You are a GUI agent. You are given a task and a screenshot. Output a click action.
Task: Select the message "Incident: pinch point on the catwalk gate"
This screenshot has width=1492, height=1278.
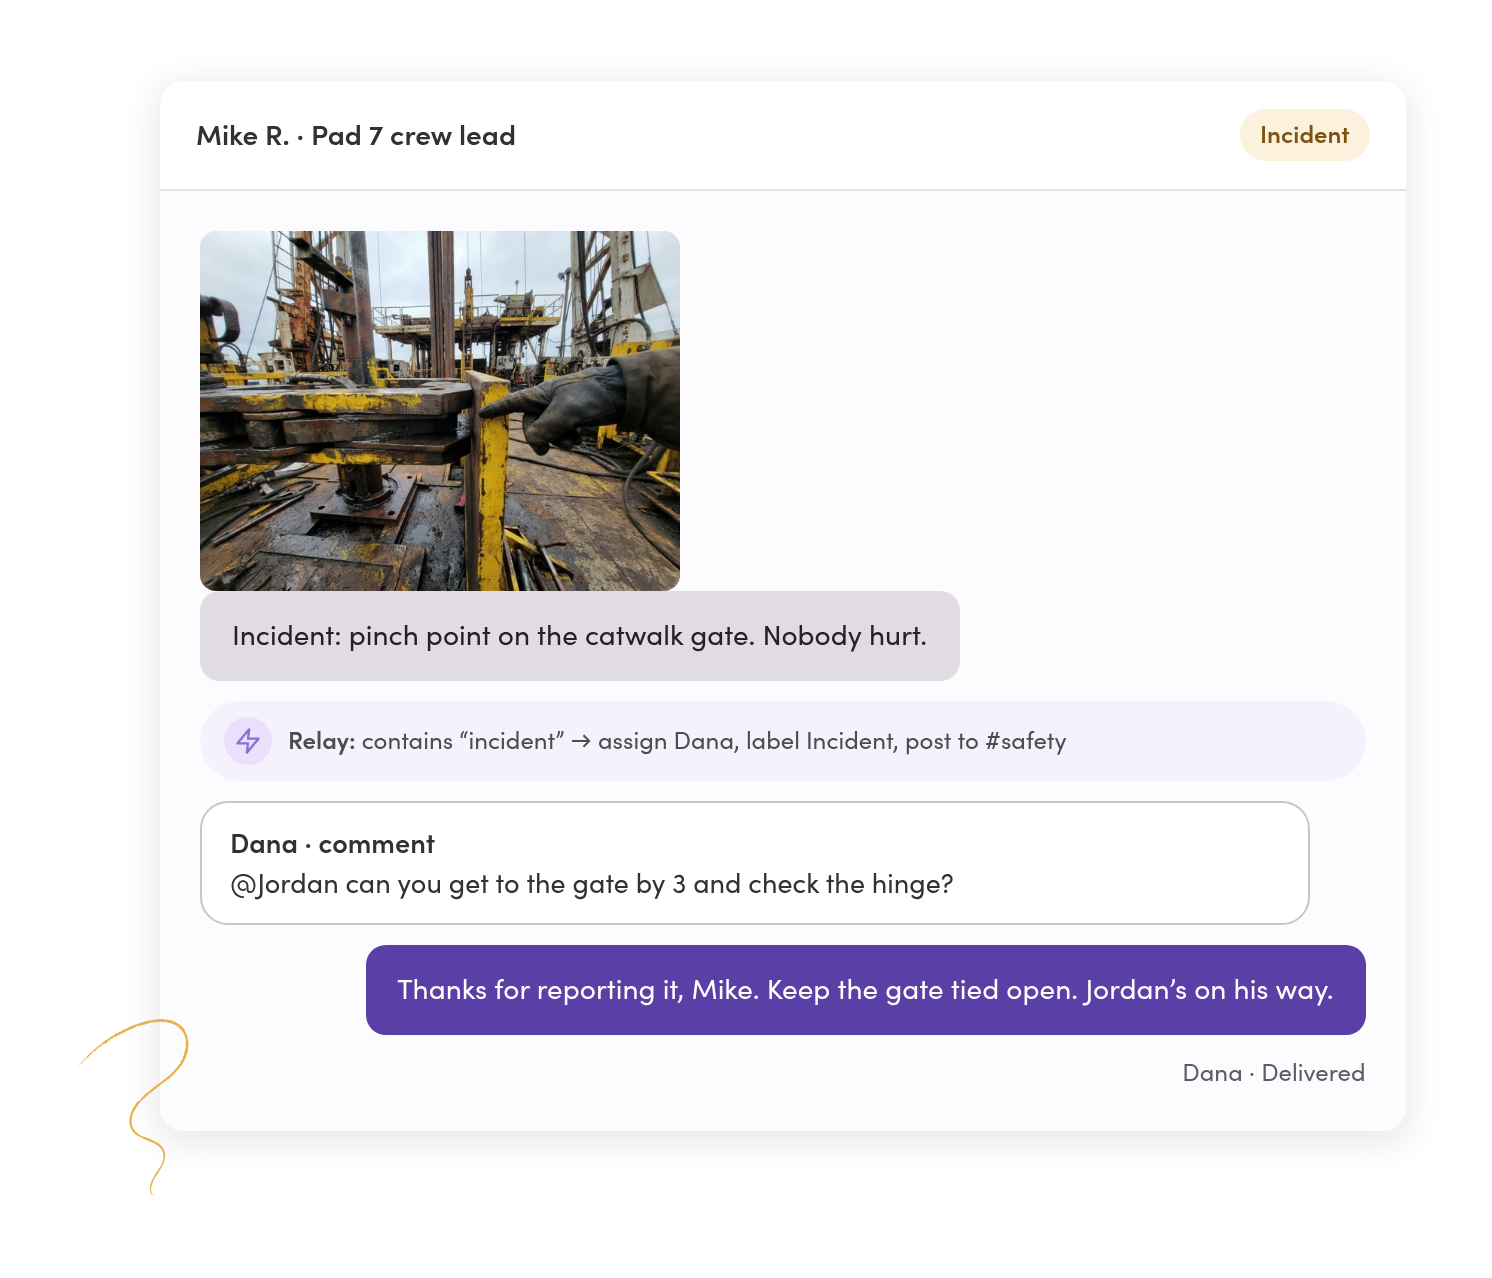point(580,636)
